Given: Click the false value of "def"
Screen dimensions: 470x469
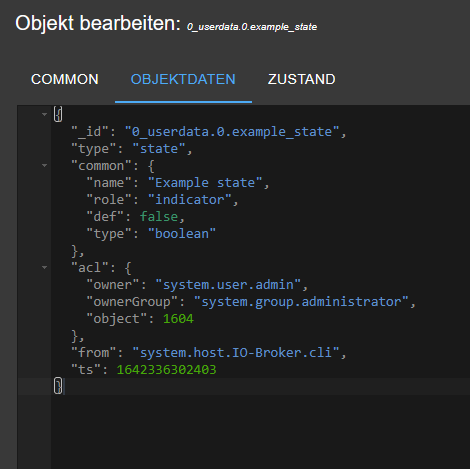Looking at the screenshot, I should pyautogui.click(x=159, y=217).
